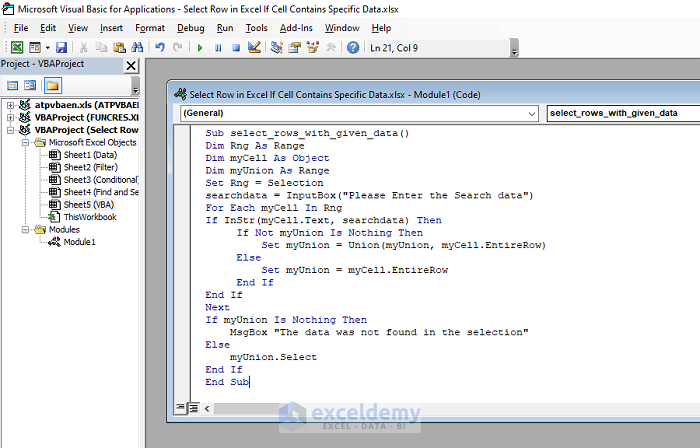Click the Break pause icon
Image resolution: width=700 pixels, height=448 pixels.
[x=218, y=48]
